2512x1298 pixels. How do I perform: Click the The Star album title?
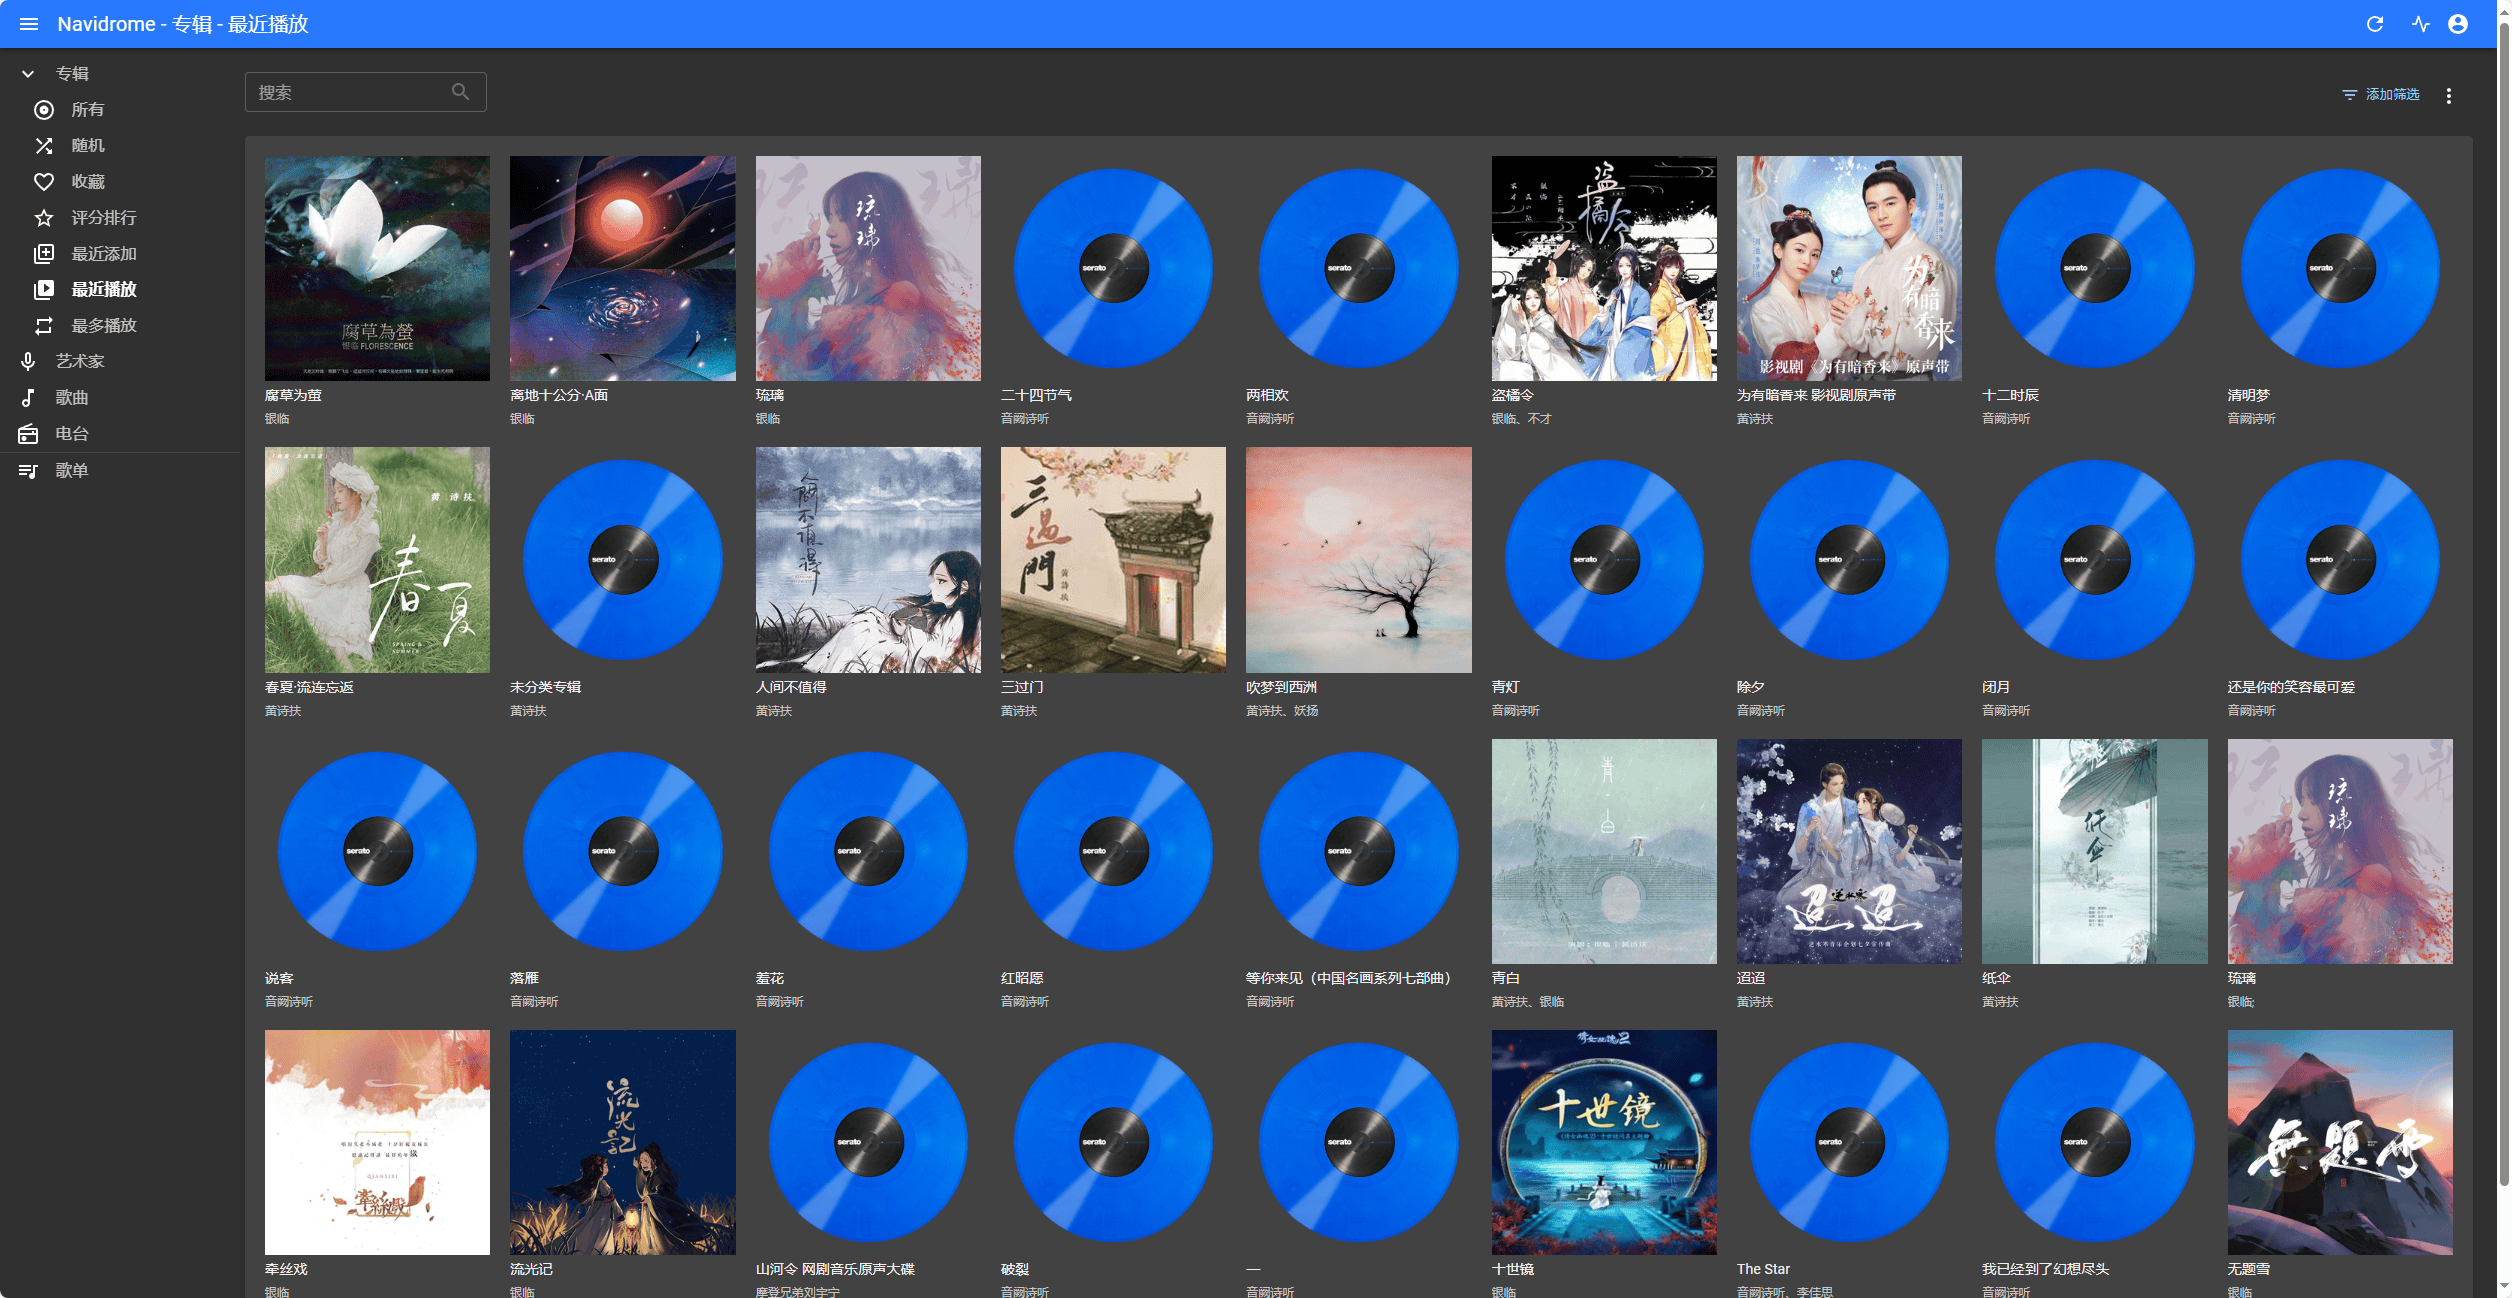pos(1763,1269)
